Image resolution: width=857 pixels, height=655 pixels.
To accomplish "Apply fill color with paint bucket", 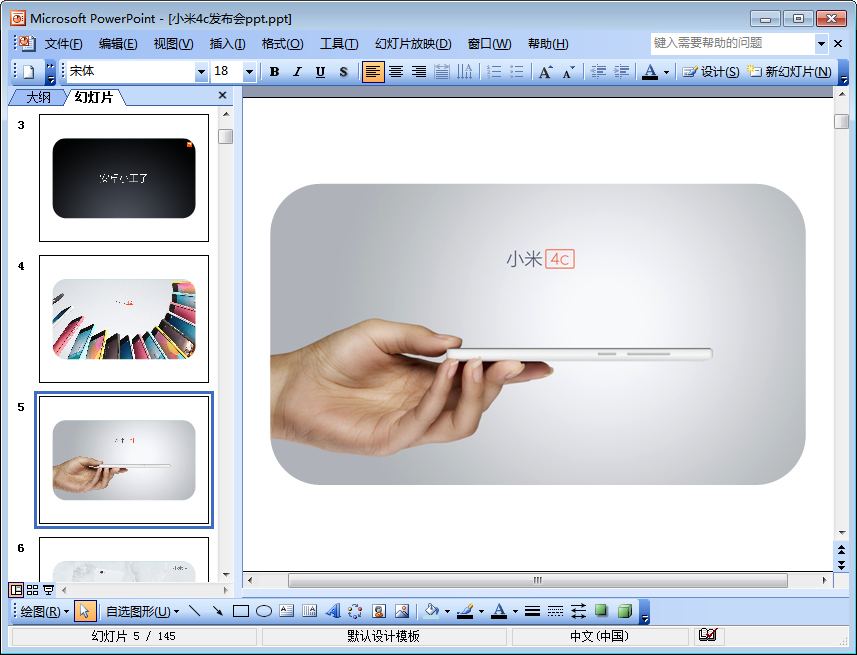I will [432, 611].
